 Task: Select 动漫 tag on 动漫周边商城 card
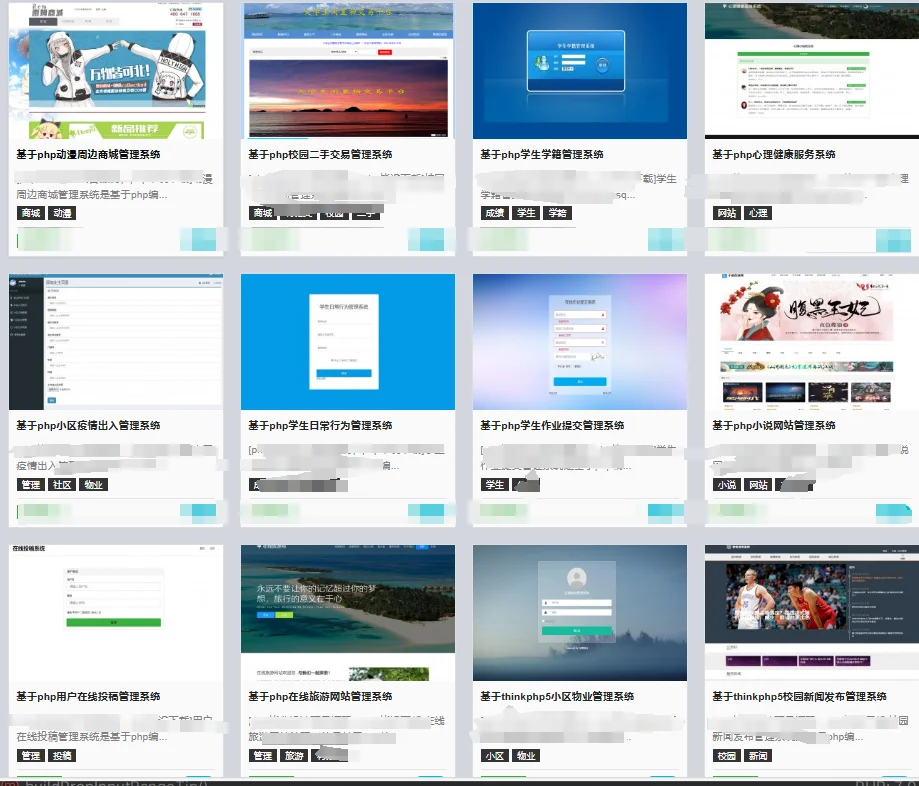pos(62,213)
